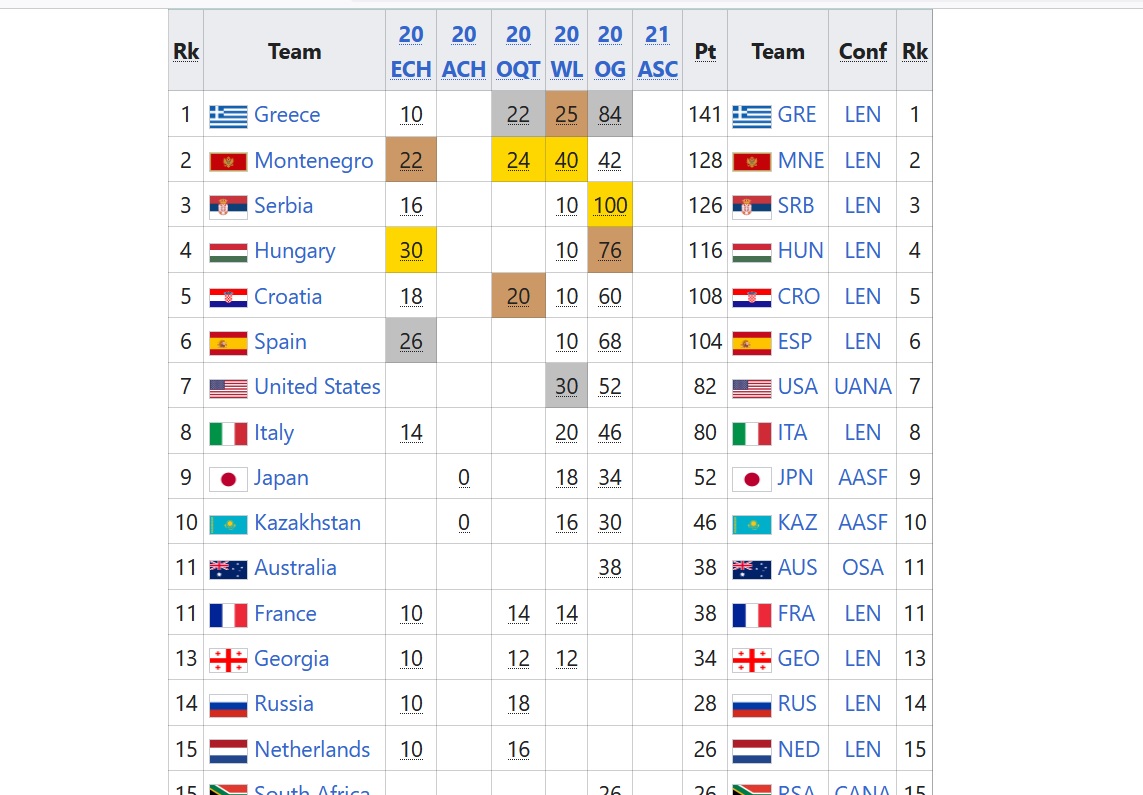Image resolution: width=1143 pixels, height=795 pixels.
Task: Click the gold 100 cell for Serbia
Action: pyautogui.click(x=610, y=206)
